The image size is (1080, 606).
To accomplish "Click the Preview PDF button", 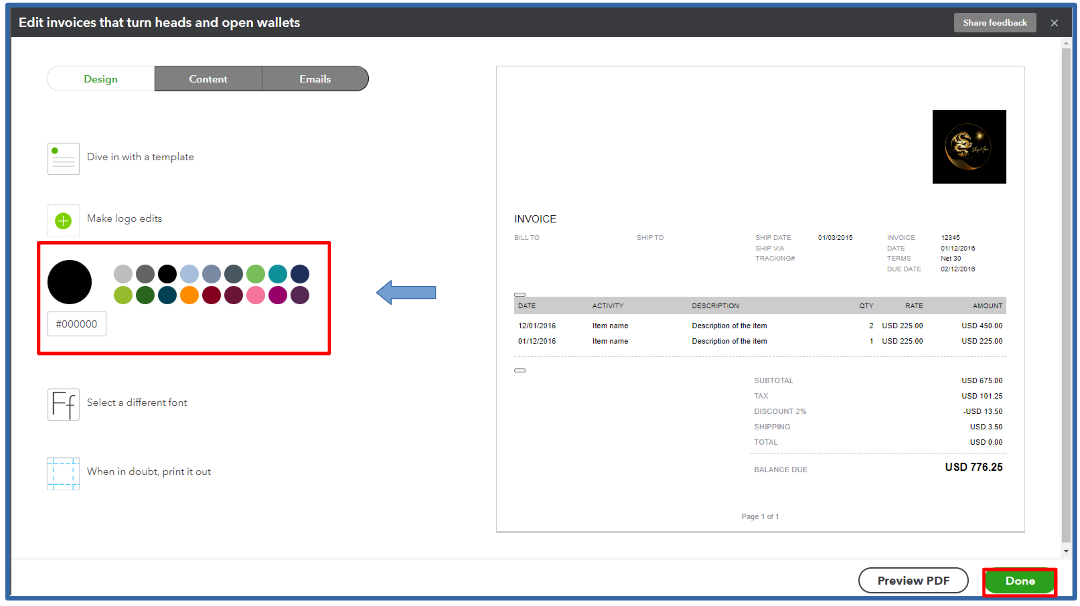I will pos(913,581).
